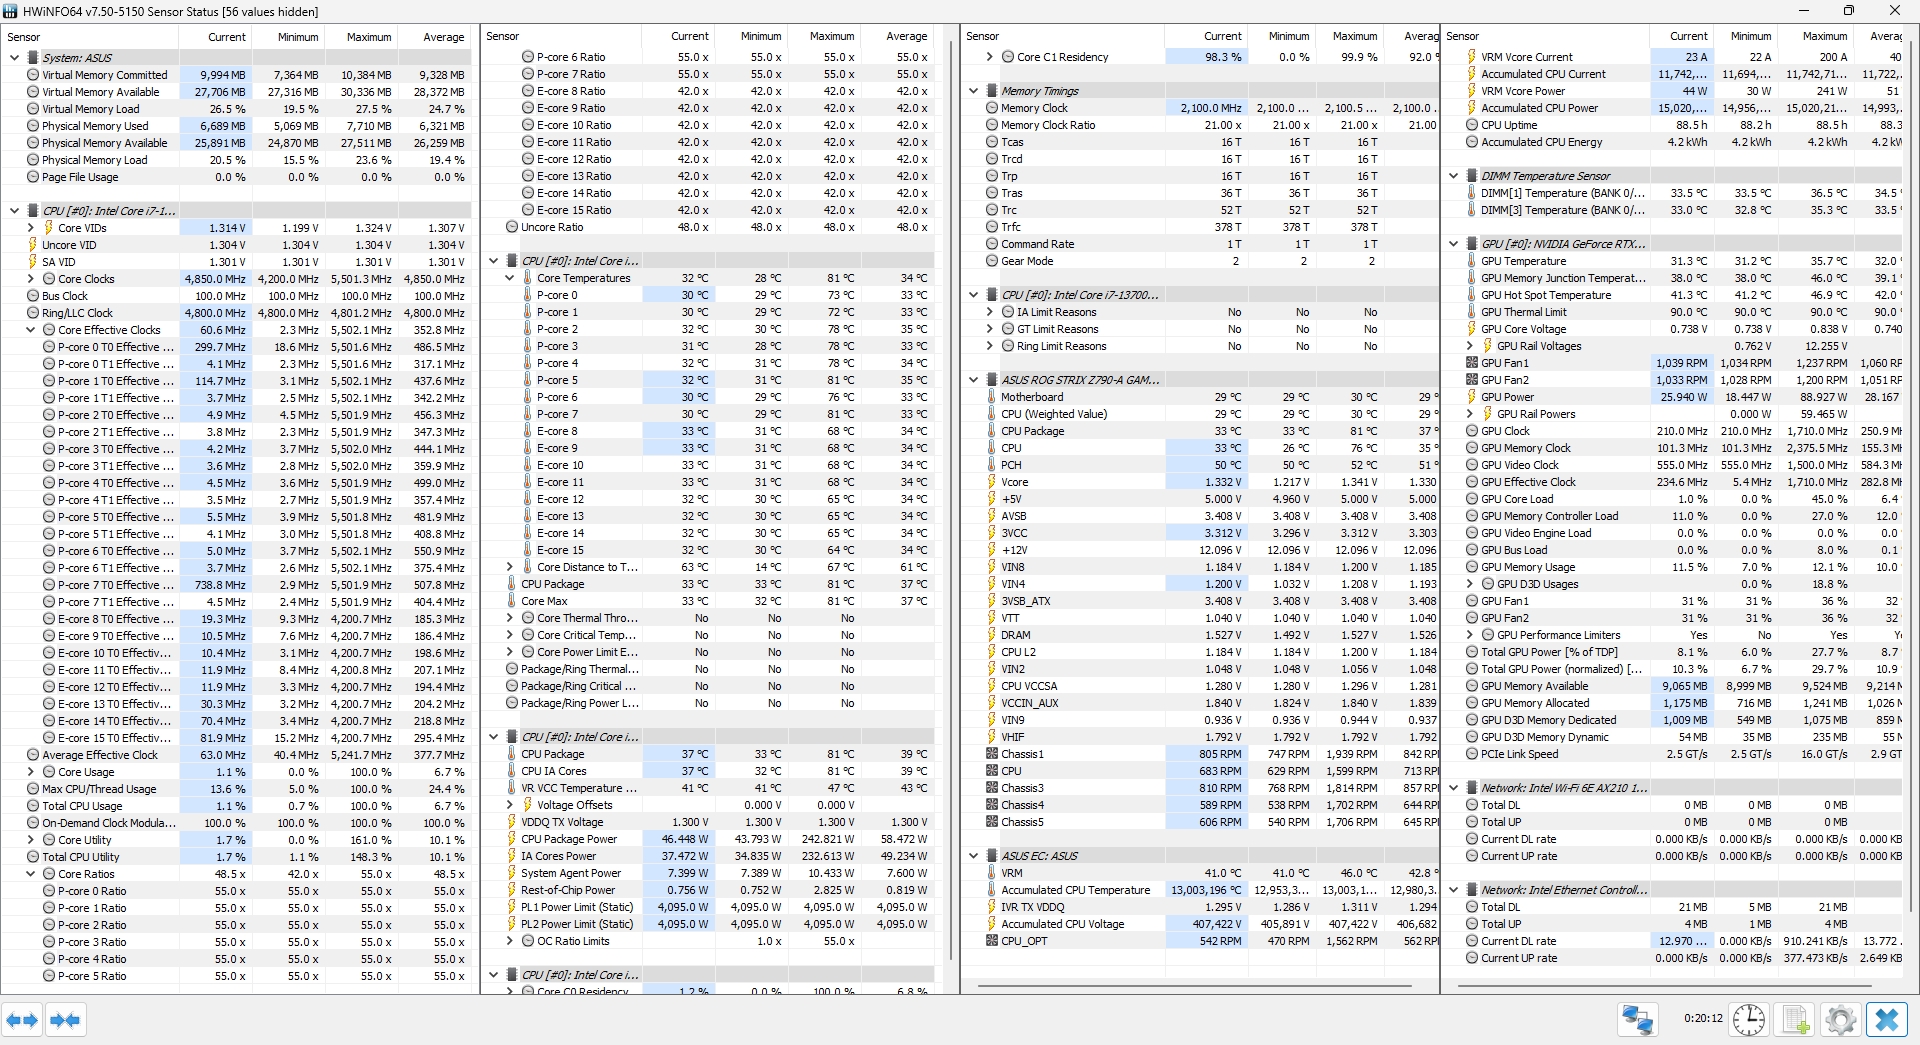Screen dimensions: 1920x1045
Task: Expand the IA Limit Reasons row
Action: (x=989, y=312)
